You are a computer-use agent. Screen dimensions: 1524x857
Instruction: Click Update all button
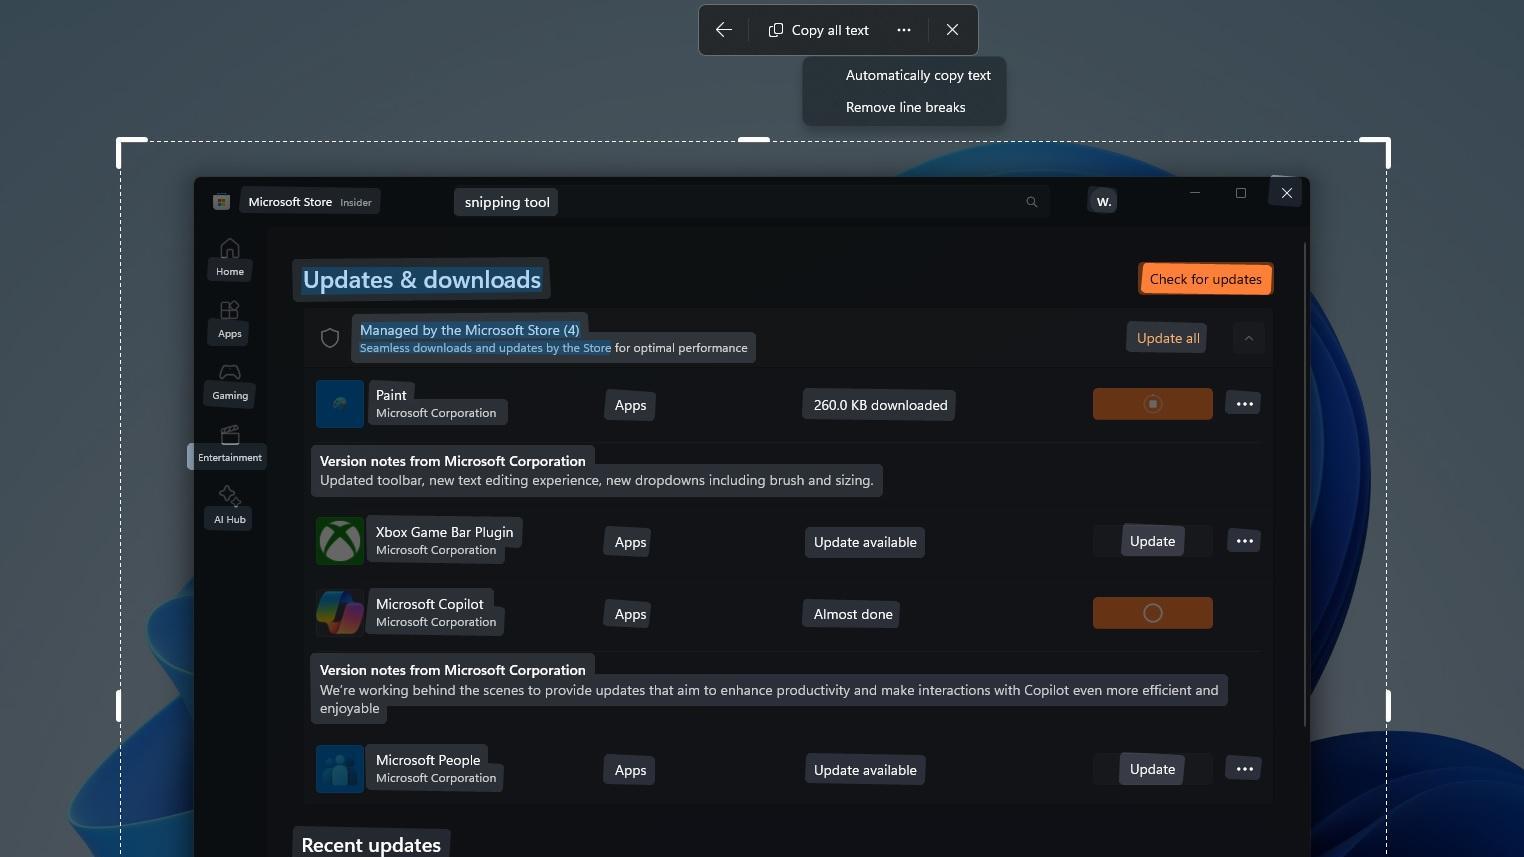click(x=1168, y=338)
